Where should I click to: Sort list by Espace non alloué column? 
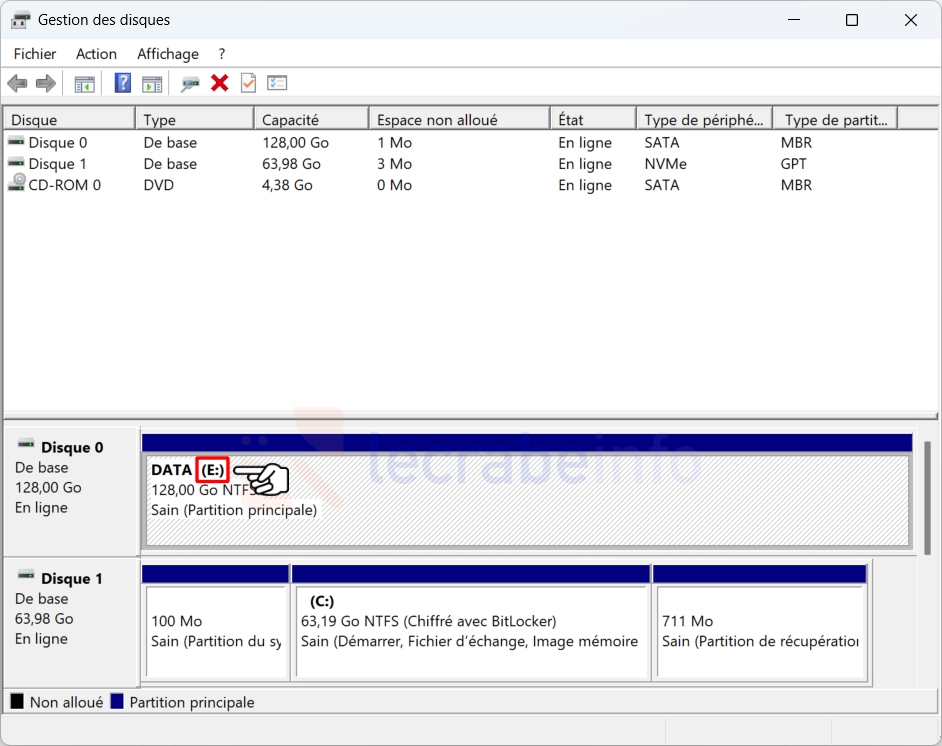[458, 120]
